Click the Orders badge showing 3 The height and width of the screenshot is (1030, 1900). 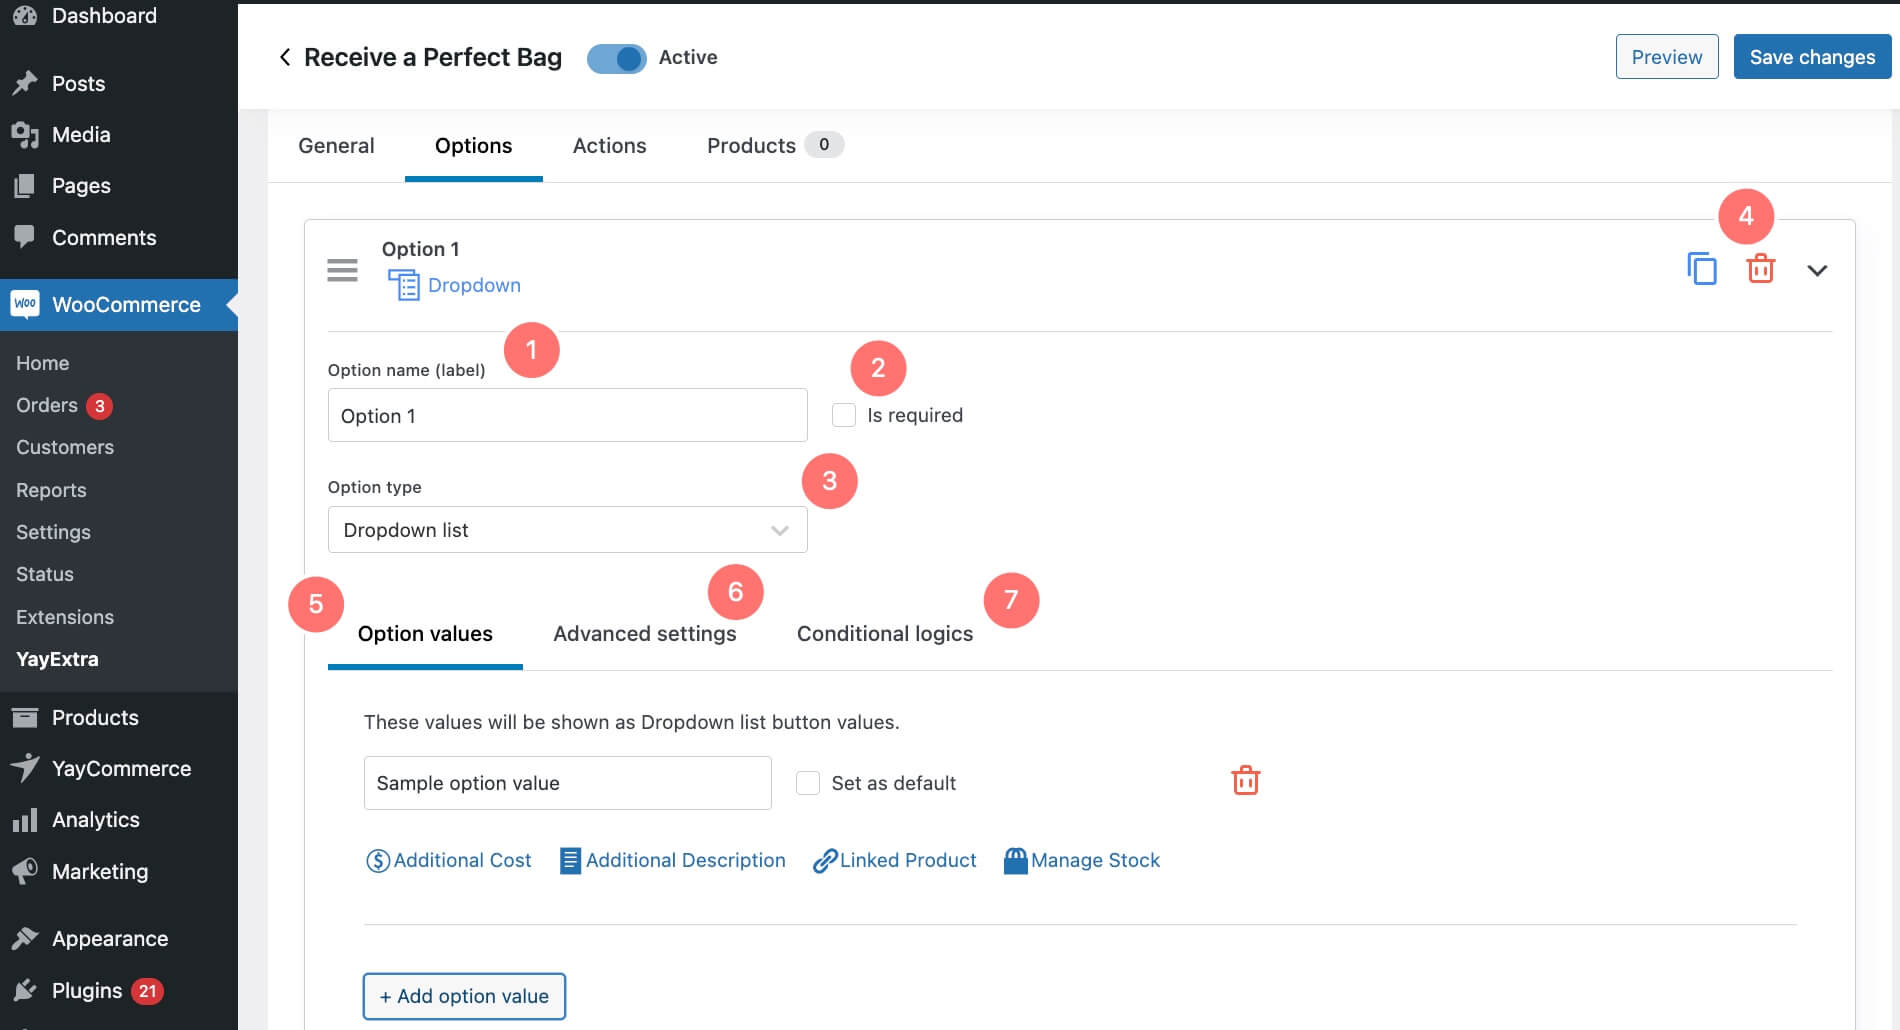(101, 405)
